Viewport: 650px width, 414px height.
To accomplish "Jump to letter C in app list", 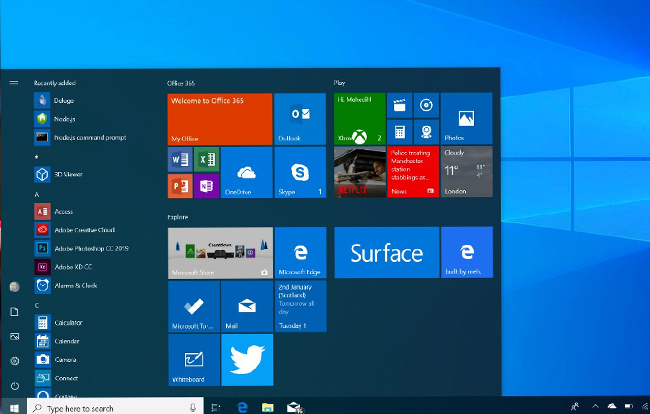I will pyautogui.click(x=36, y=305).
